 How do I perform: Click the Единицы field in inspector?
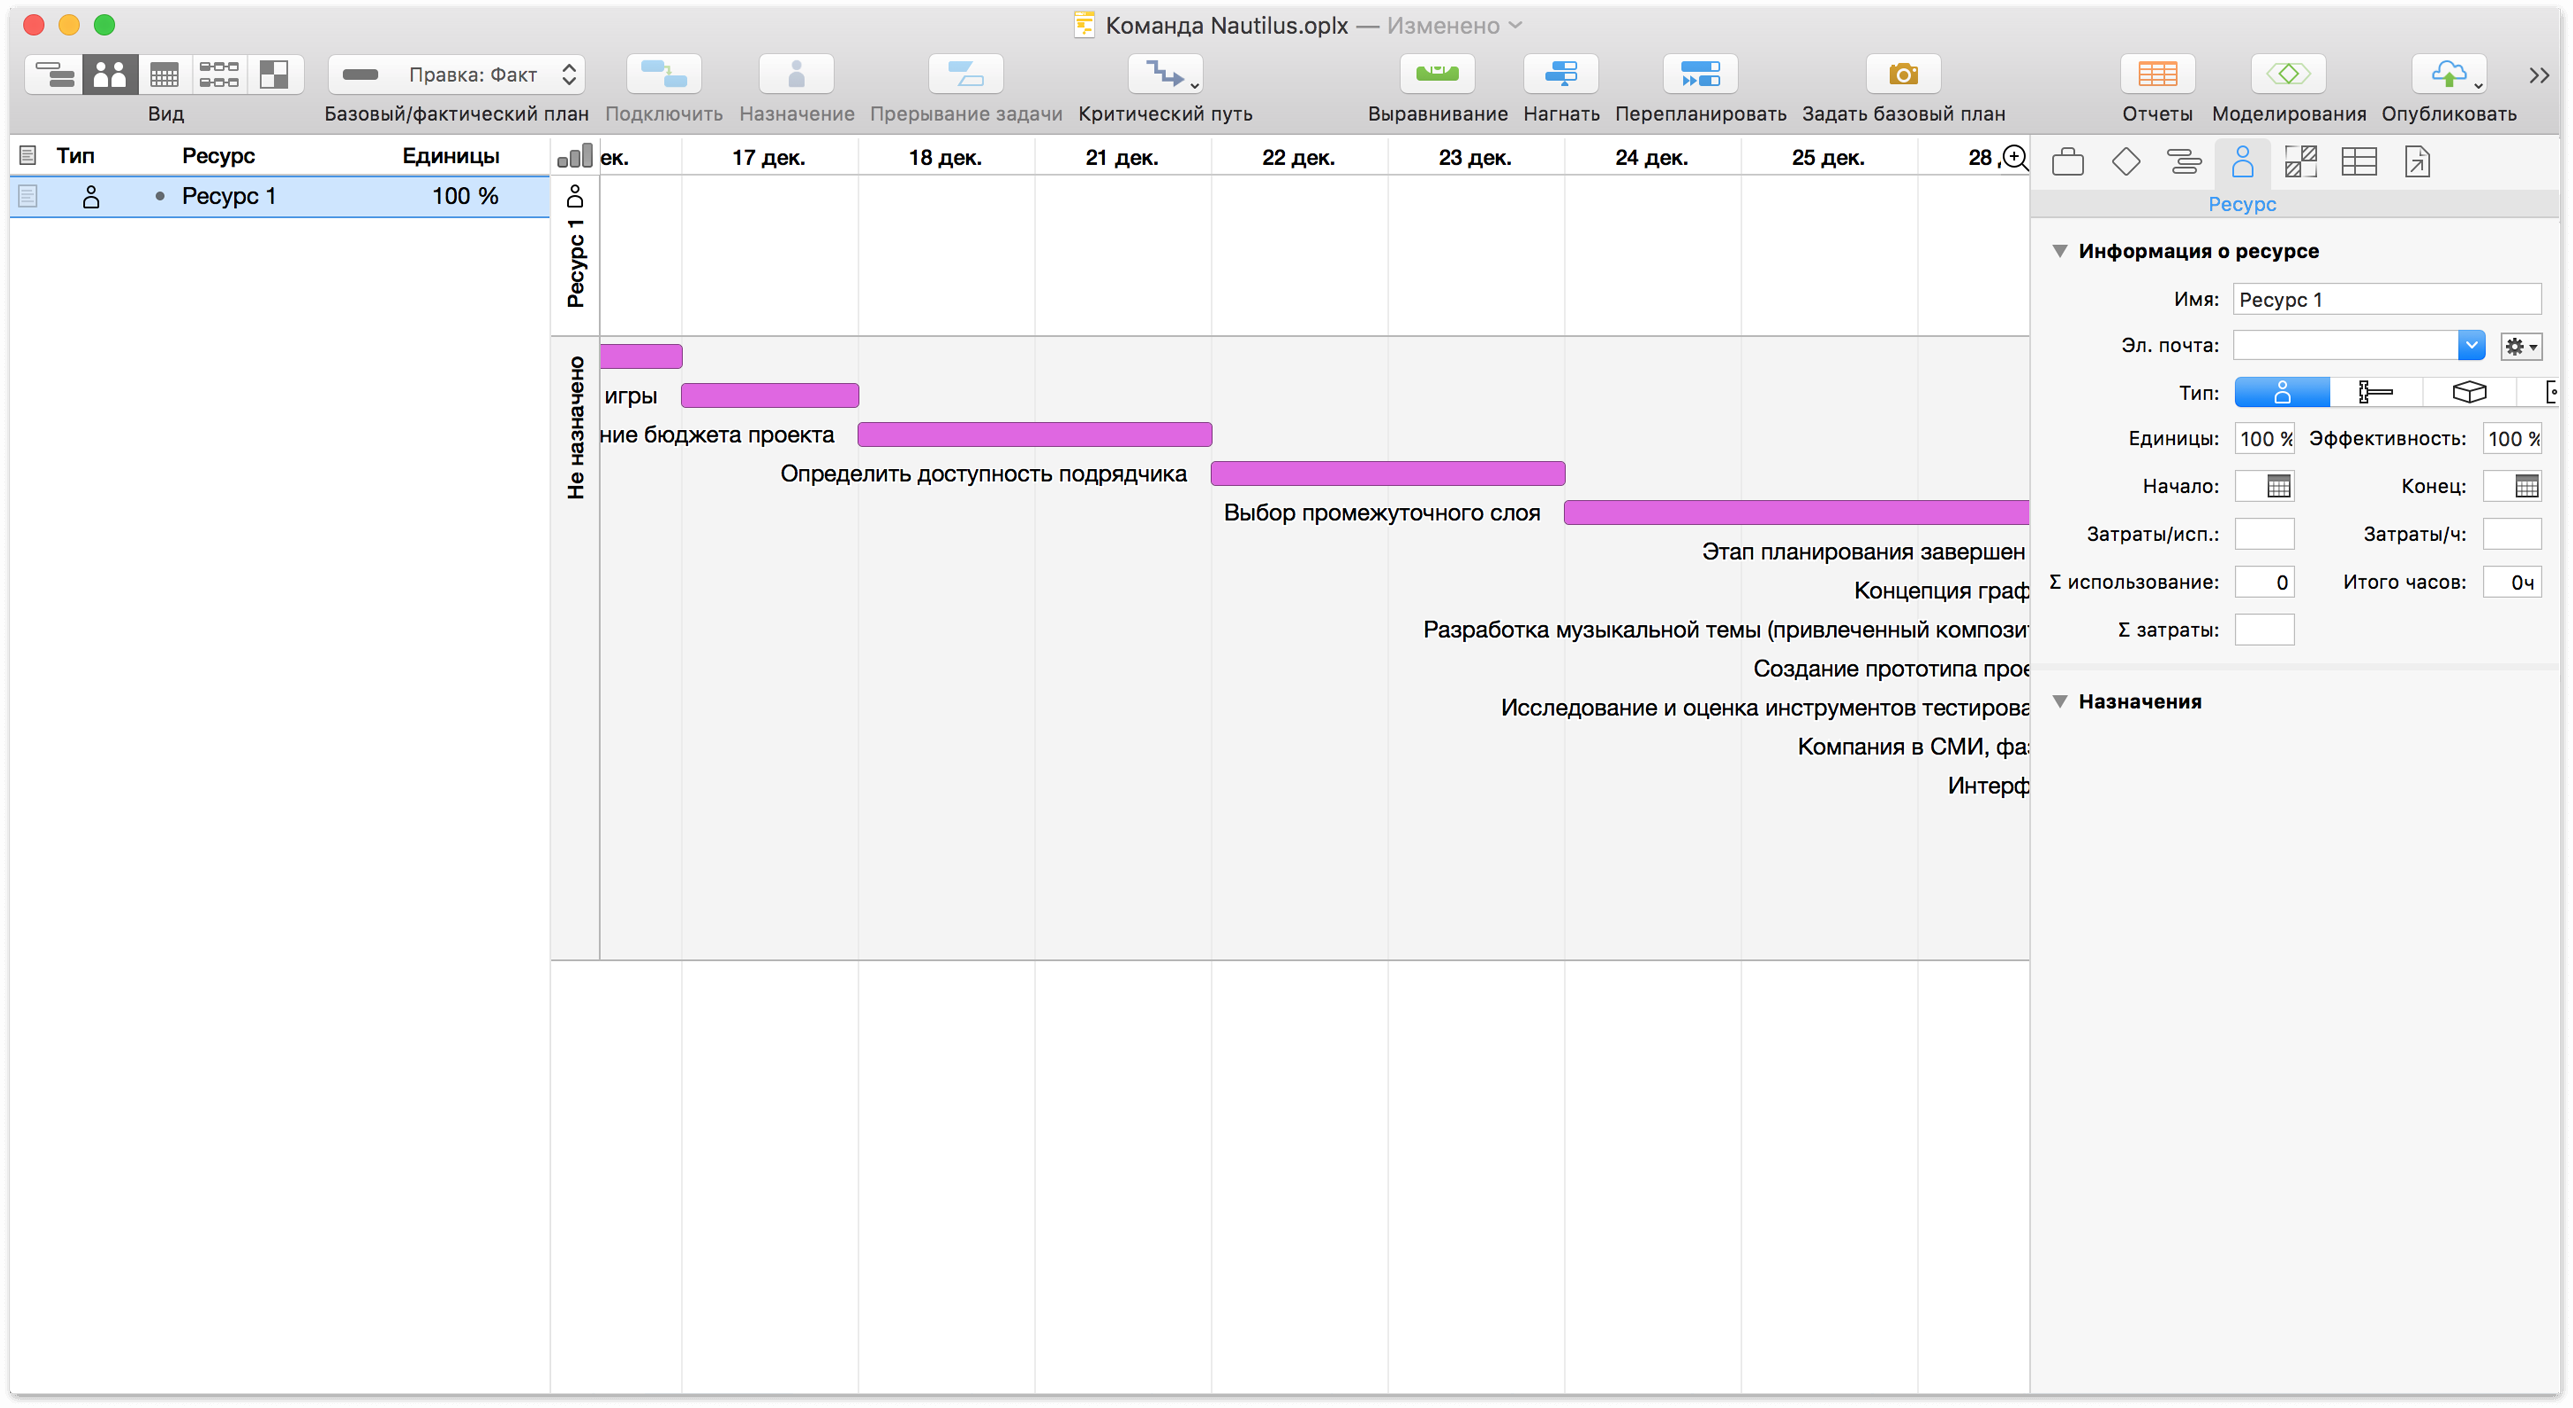click(2264, 438)
